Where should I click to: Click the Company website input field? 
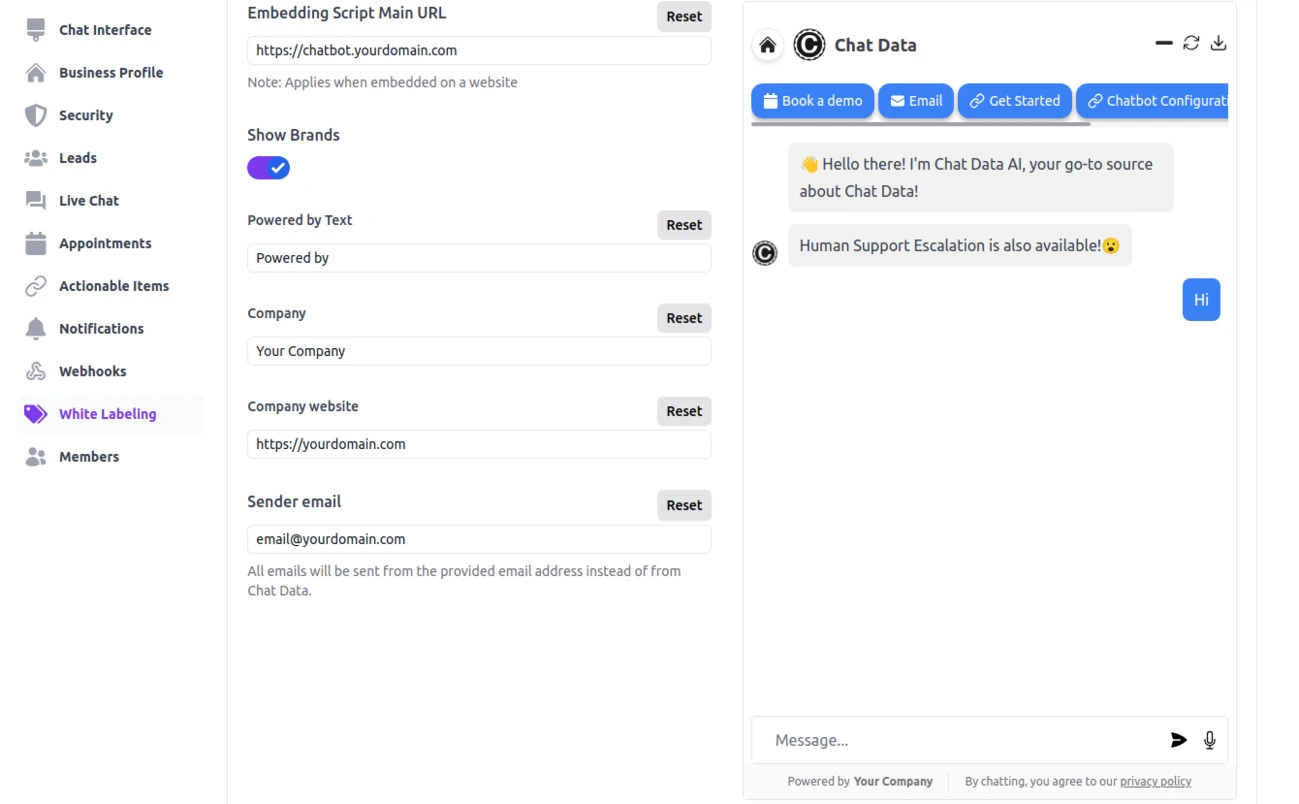point(479,444)
